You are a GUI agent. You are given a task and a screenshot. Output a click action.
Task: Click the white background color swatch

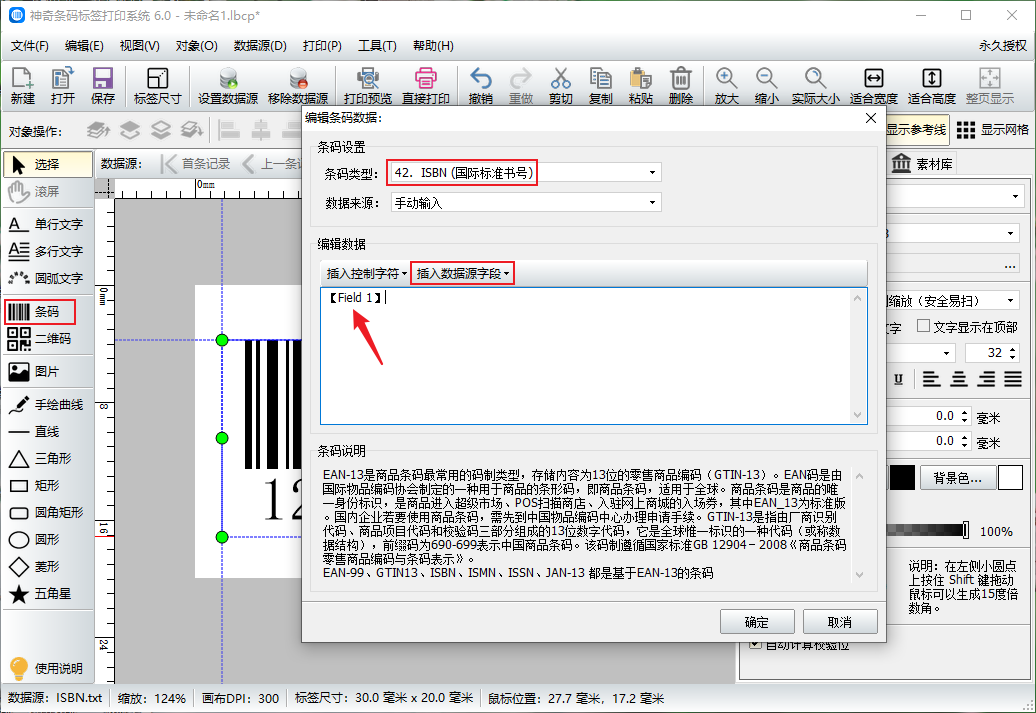(1010, 477)
